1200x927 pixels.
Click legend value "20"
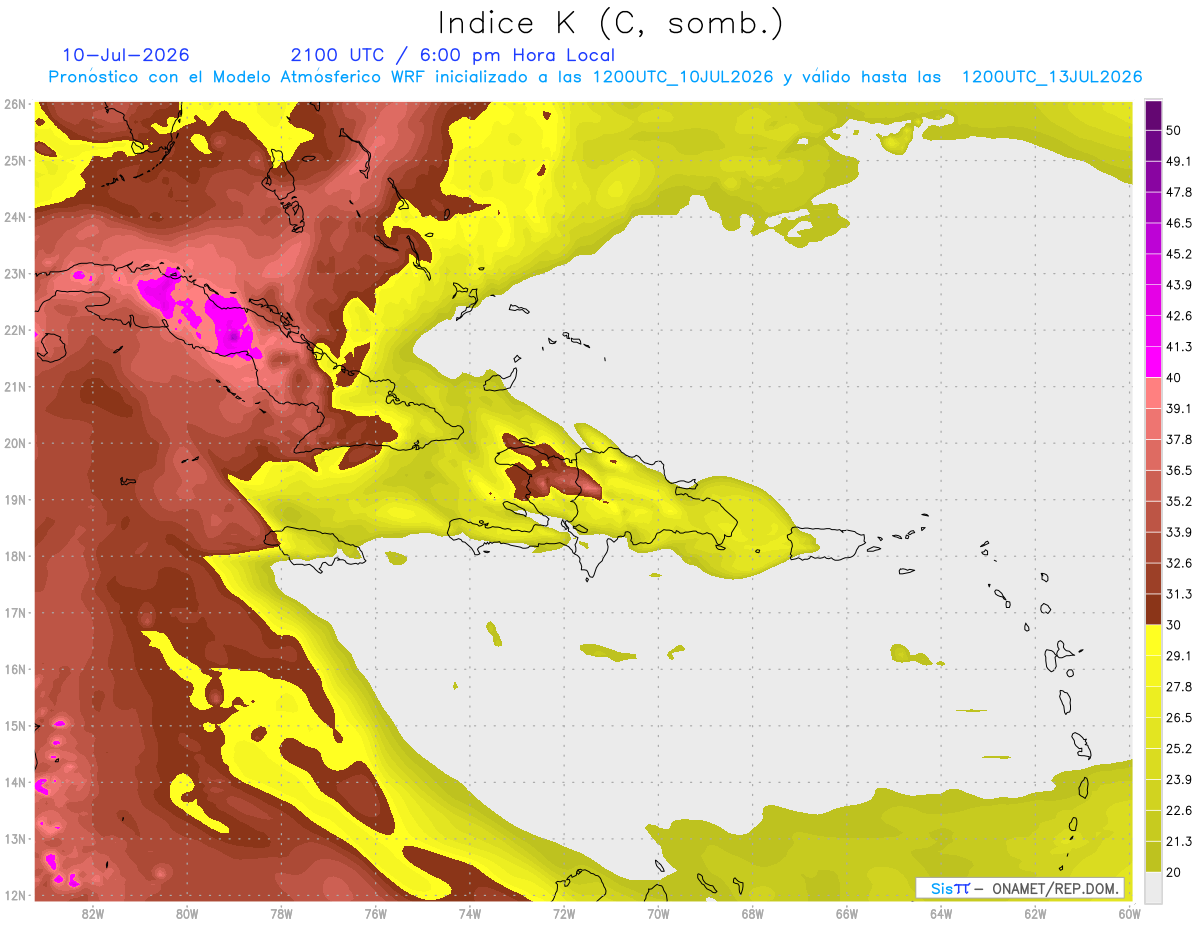coord(1175,872)
